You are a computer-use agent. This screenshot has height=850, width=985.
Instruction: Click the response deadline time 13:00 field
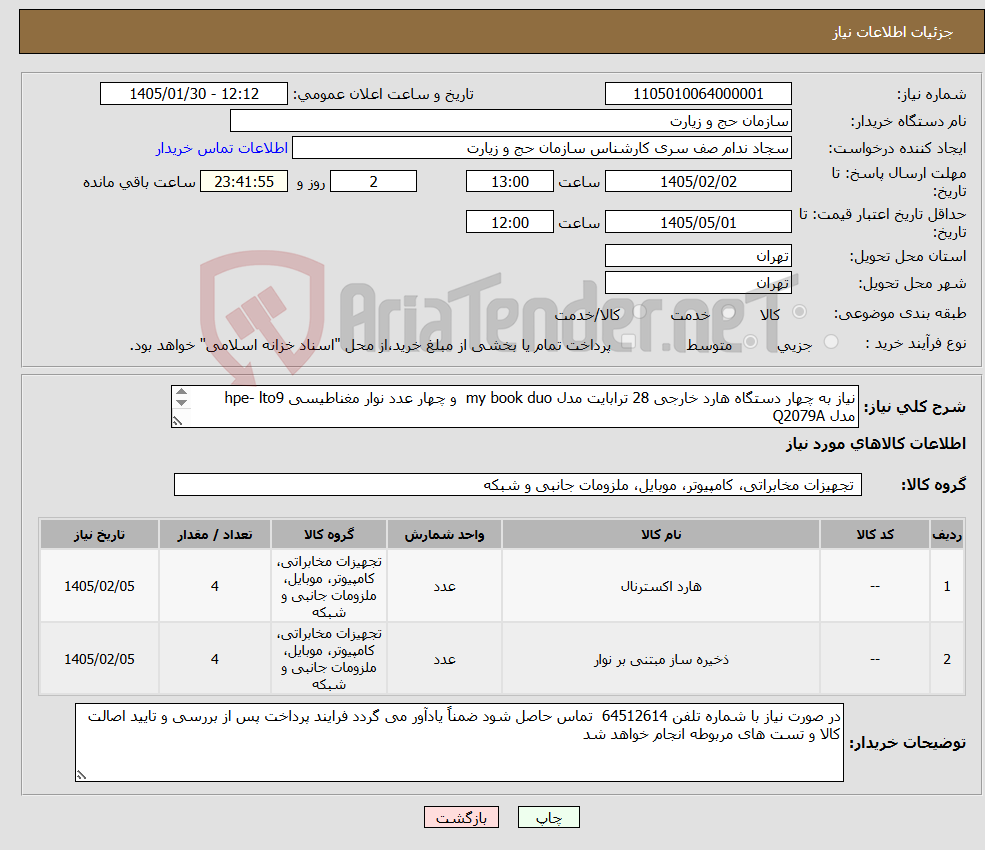[x=509, y=182]
